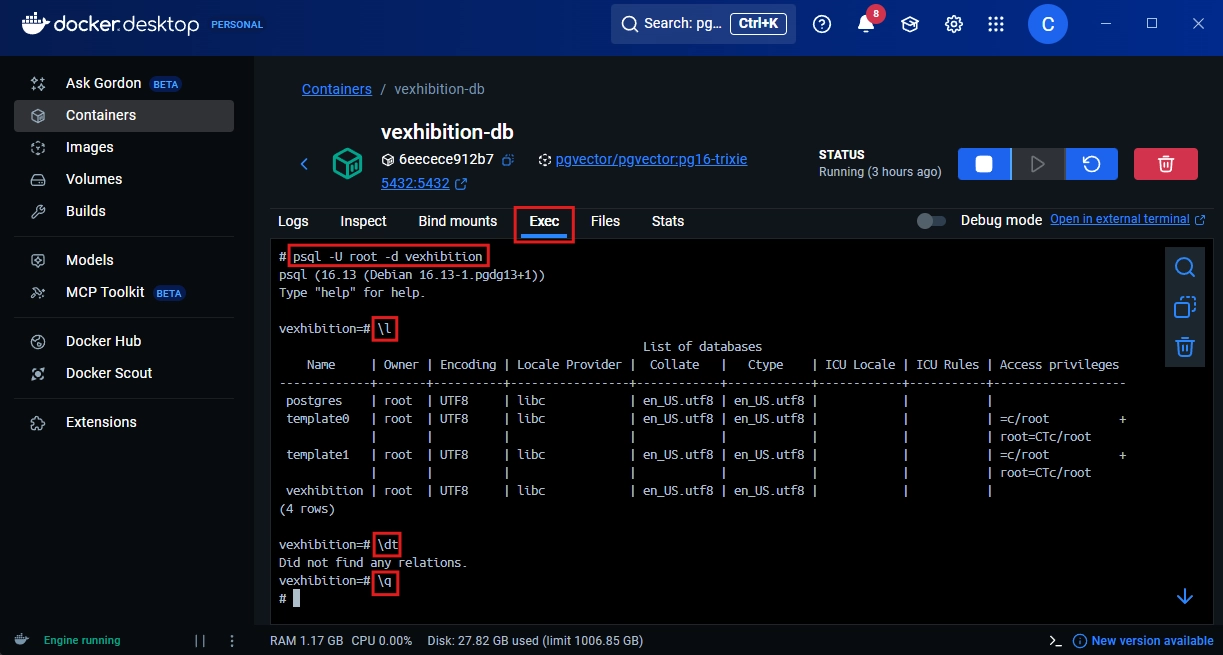The height and width of the screenshot is (655, 1223).
Task: Open MCP Toolkit section
Action: click(x=124, y=292)
